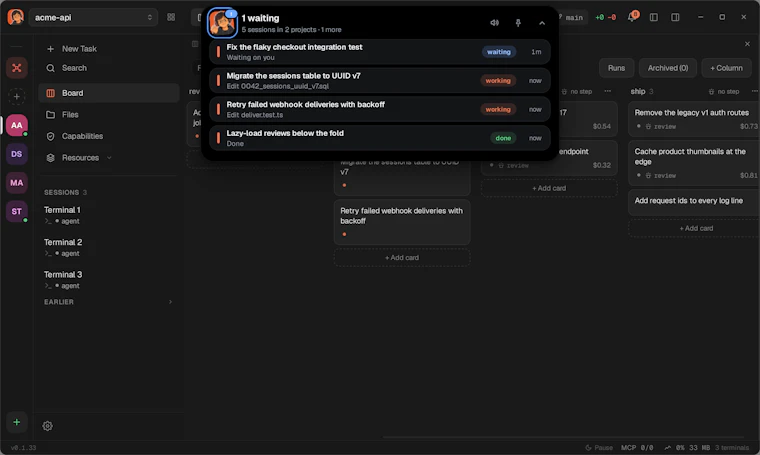Screen dimensions: 760x455
Task: Open Cache product thumbnails at the edge card
Action: click(x=695, y=163)
